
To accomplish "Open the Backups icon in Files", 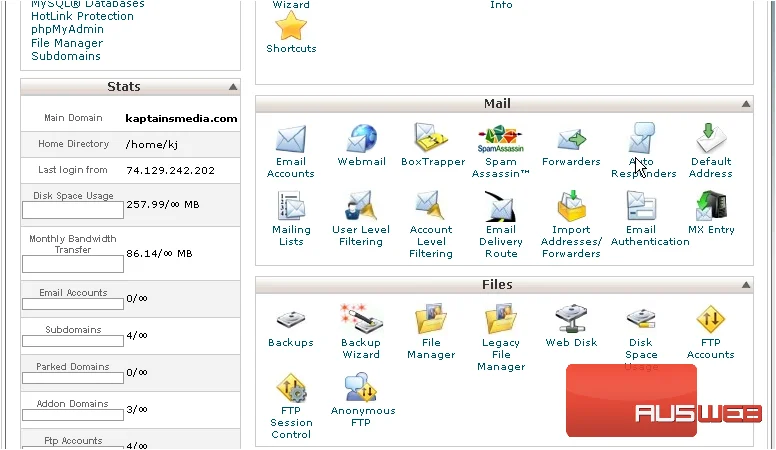I will coord(291,320).
